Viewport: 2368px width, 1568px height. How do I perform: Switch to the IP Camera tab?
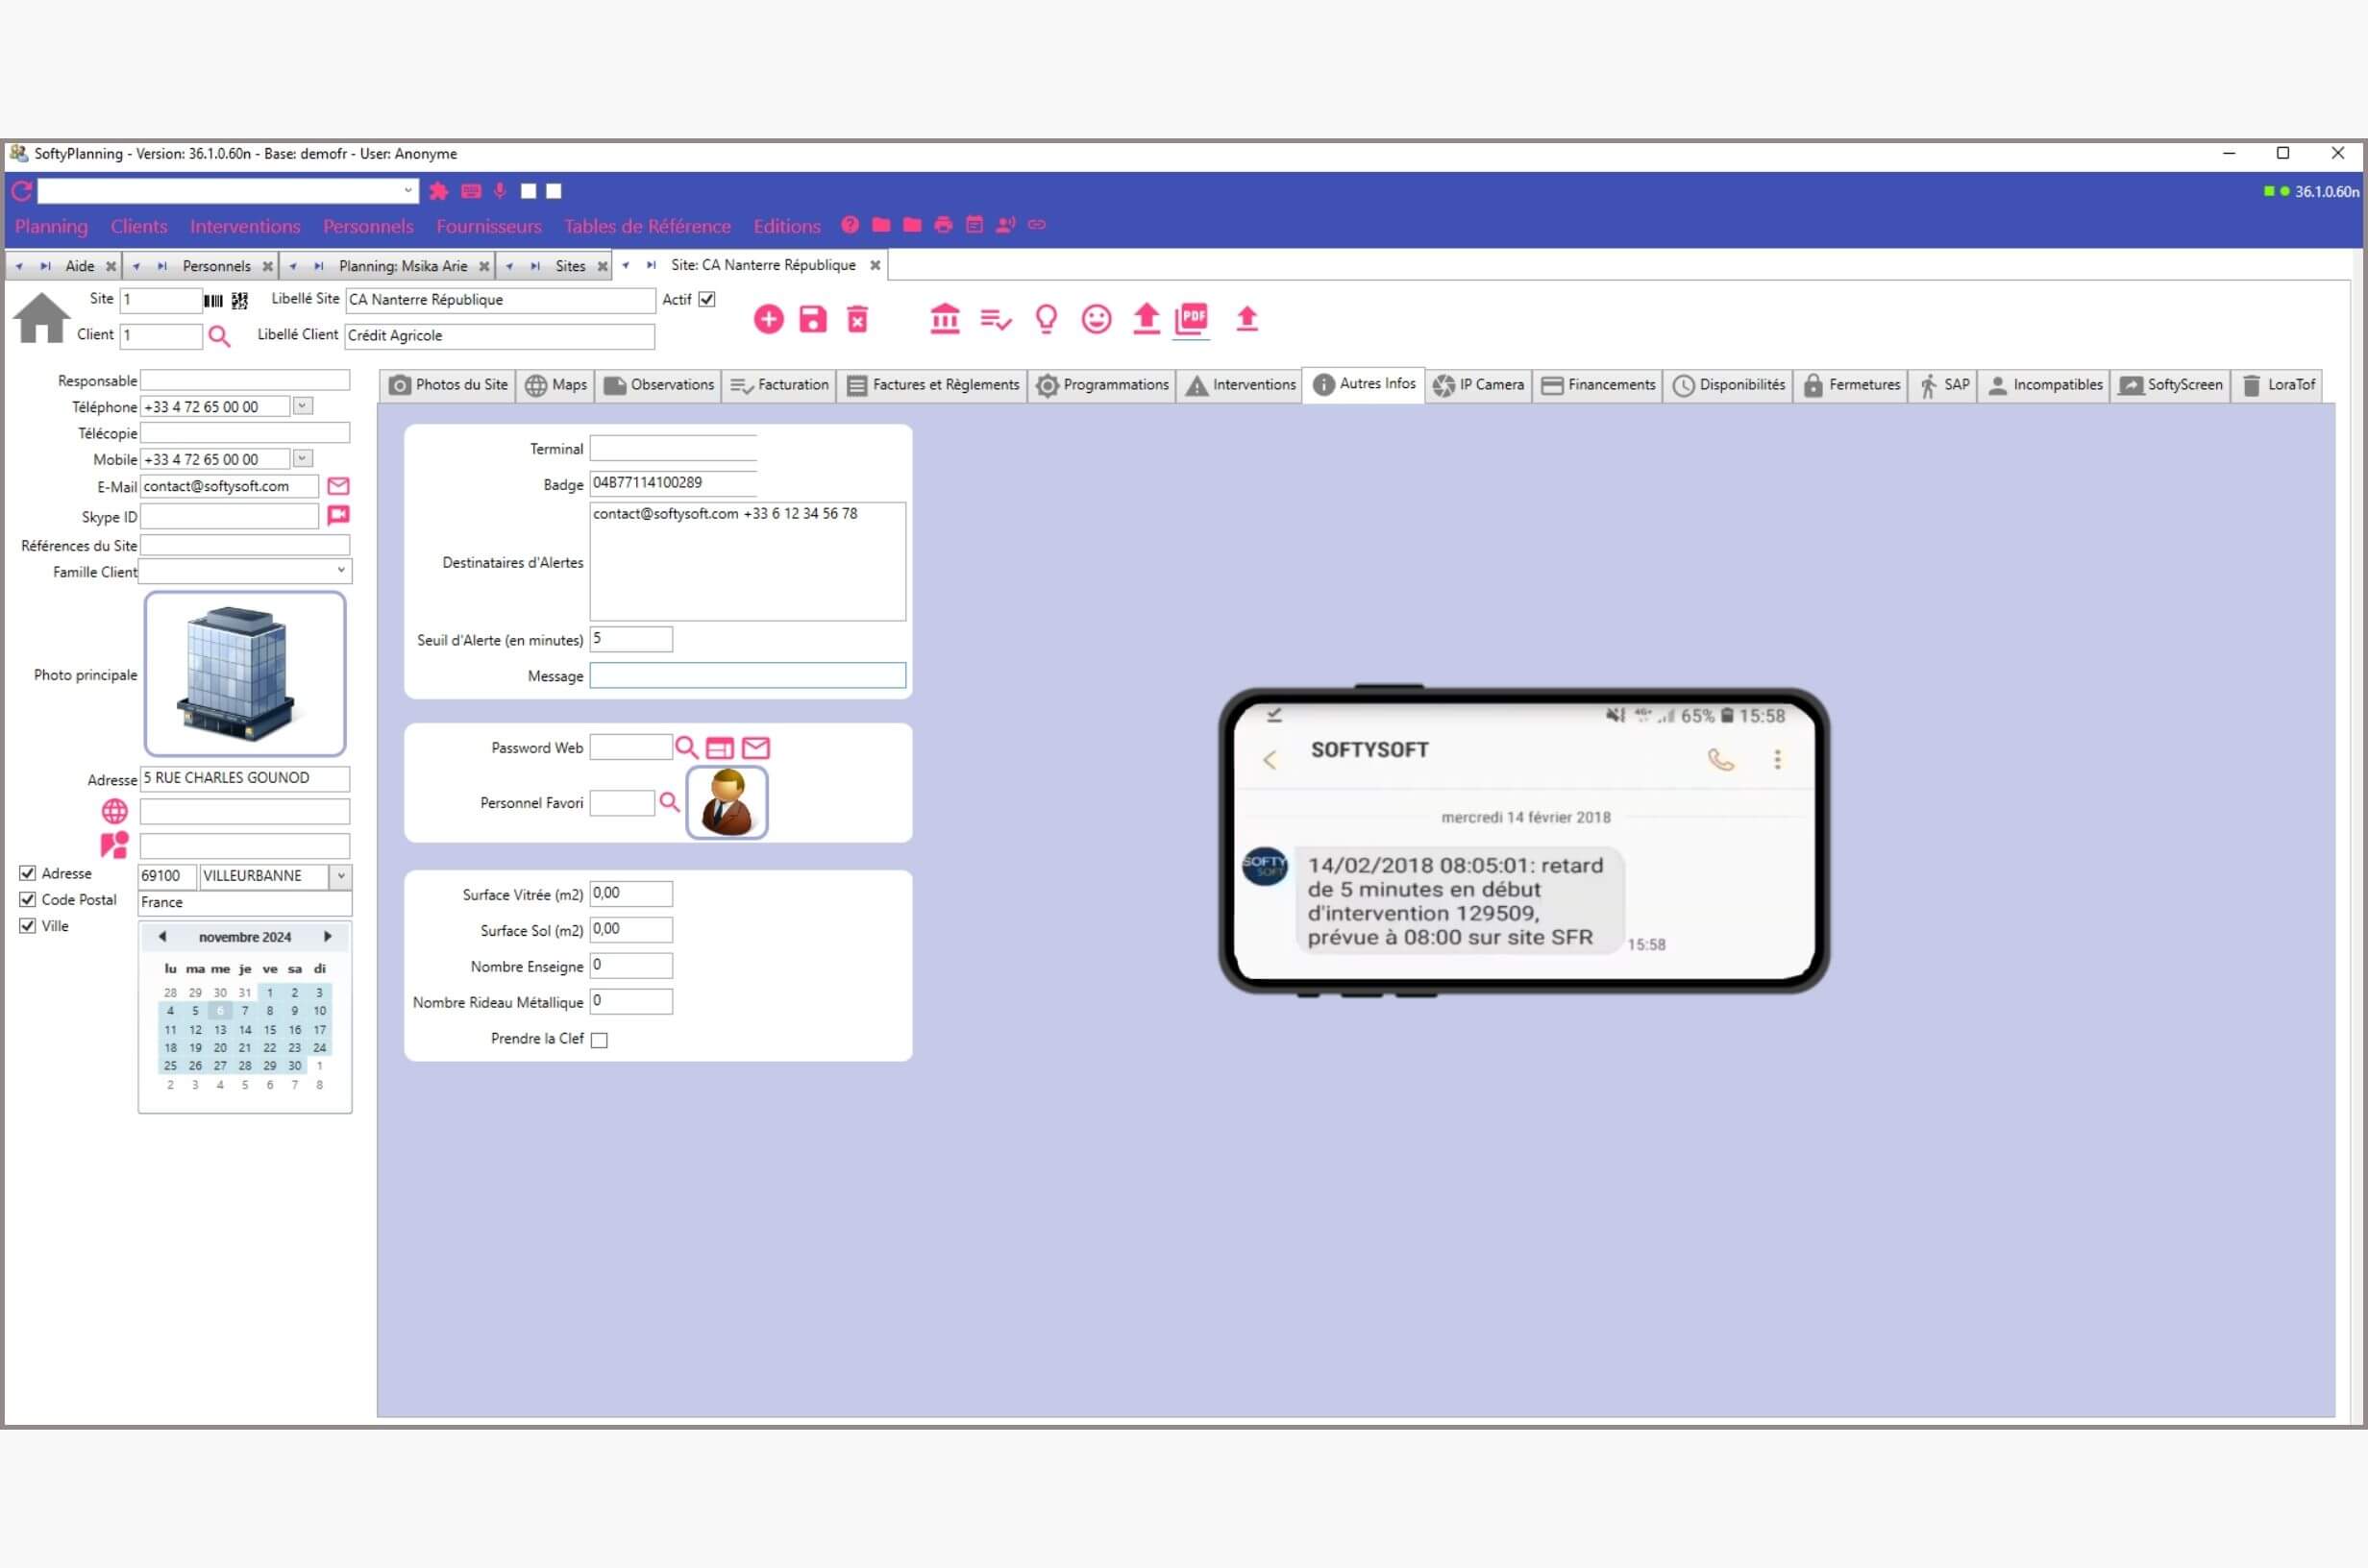(x=1479, y=385)
